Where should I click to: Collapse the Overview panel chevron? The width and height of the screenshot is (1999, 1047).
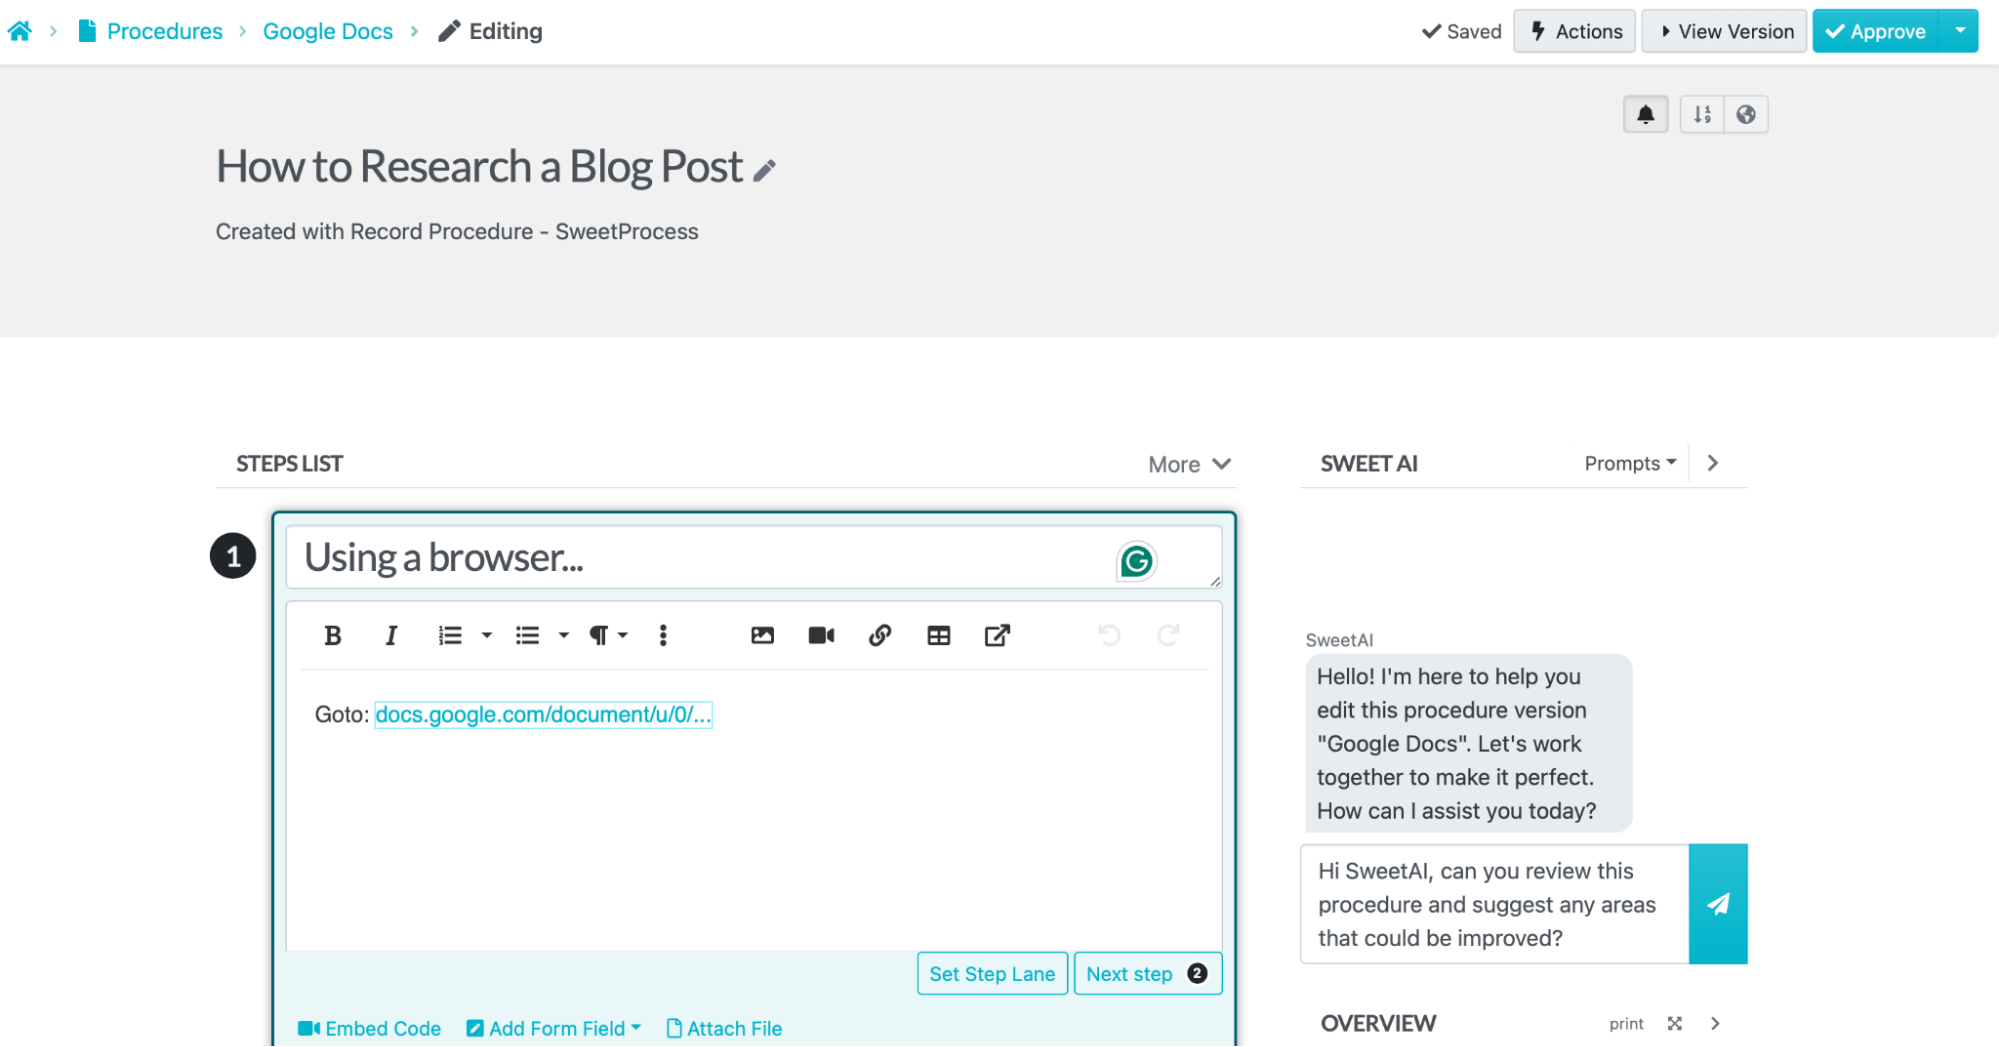click(x=1715, y=1023)
